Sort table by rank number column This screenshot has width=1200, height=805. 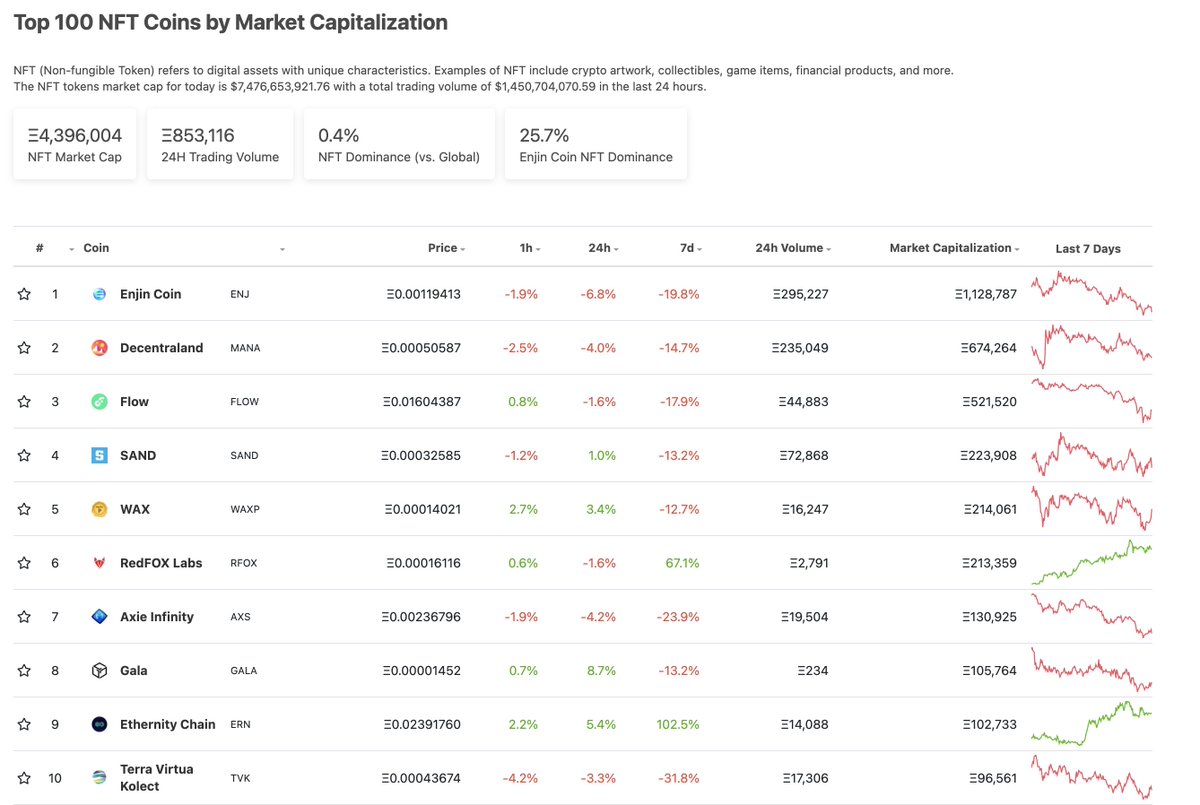click(x=39, y=248)
